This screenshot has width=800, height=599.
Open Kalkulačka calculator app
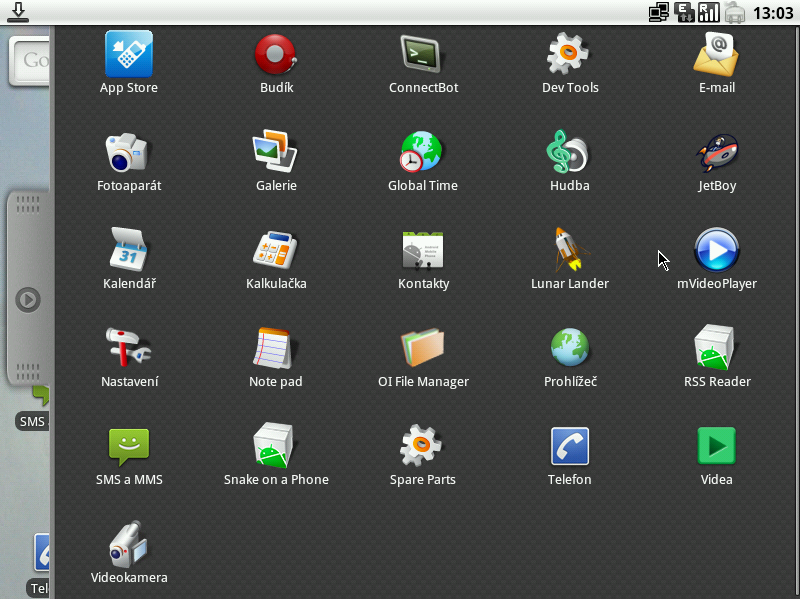[x=276, y=251]
